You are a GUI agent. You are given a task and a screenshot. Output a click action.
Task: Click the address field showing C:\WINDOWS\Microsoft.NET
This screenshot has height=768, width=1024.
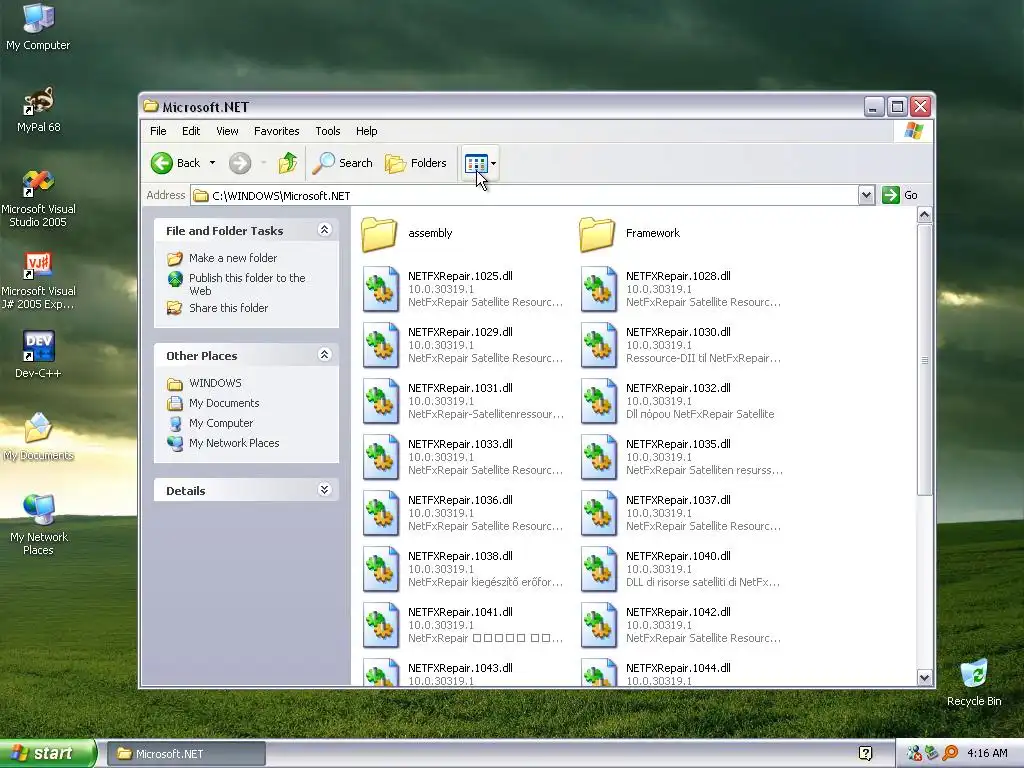pos(525,195)
